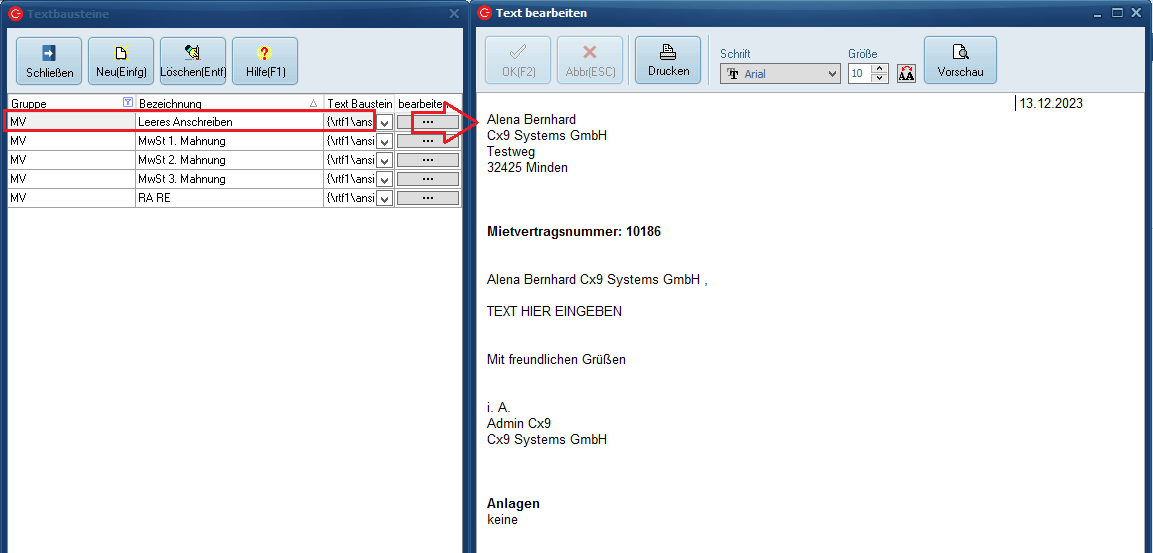Open the Schrift font dropdown showing Arial
This screenshot has height=553, width=1153.
[780, 73]
